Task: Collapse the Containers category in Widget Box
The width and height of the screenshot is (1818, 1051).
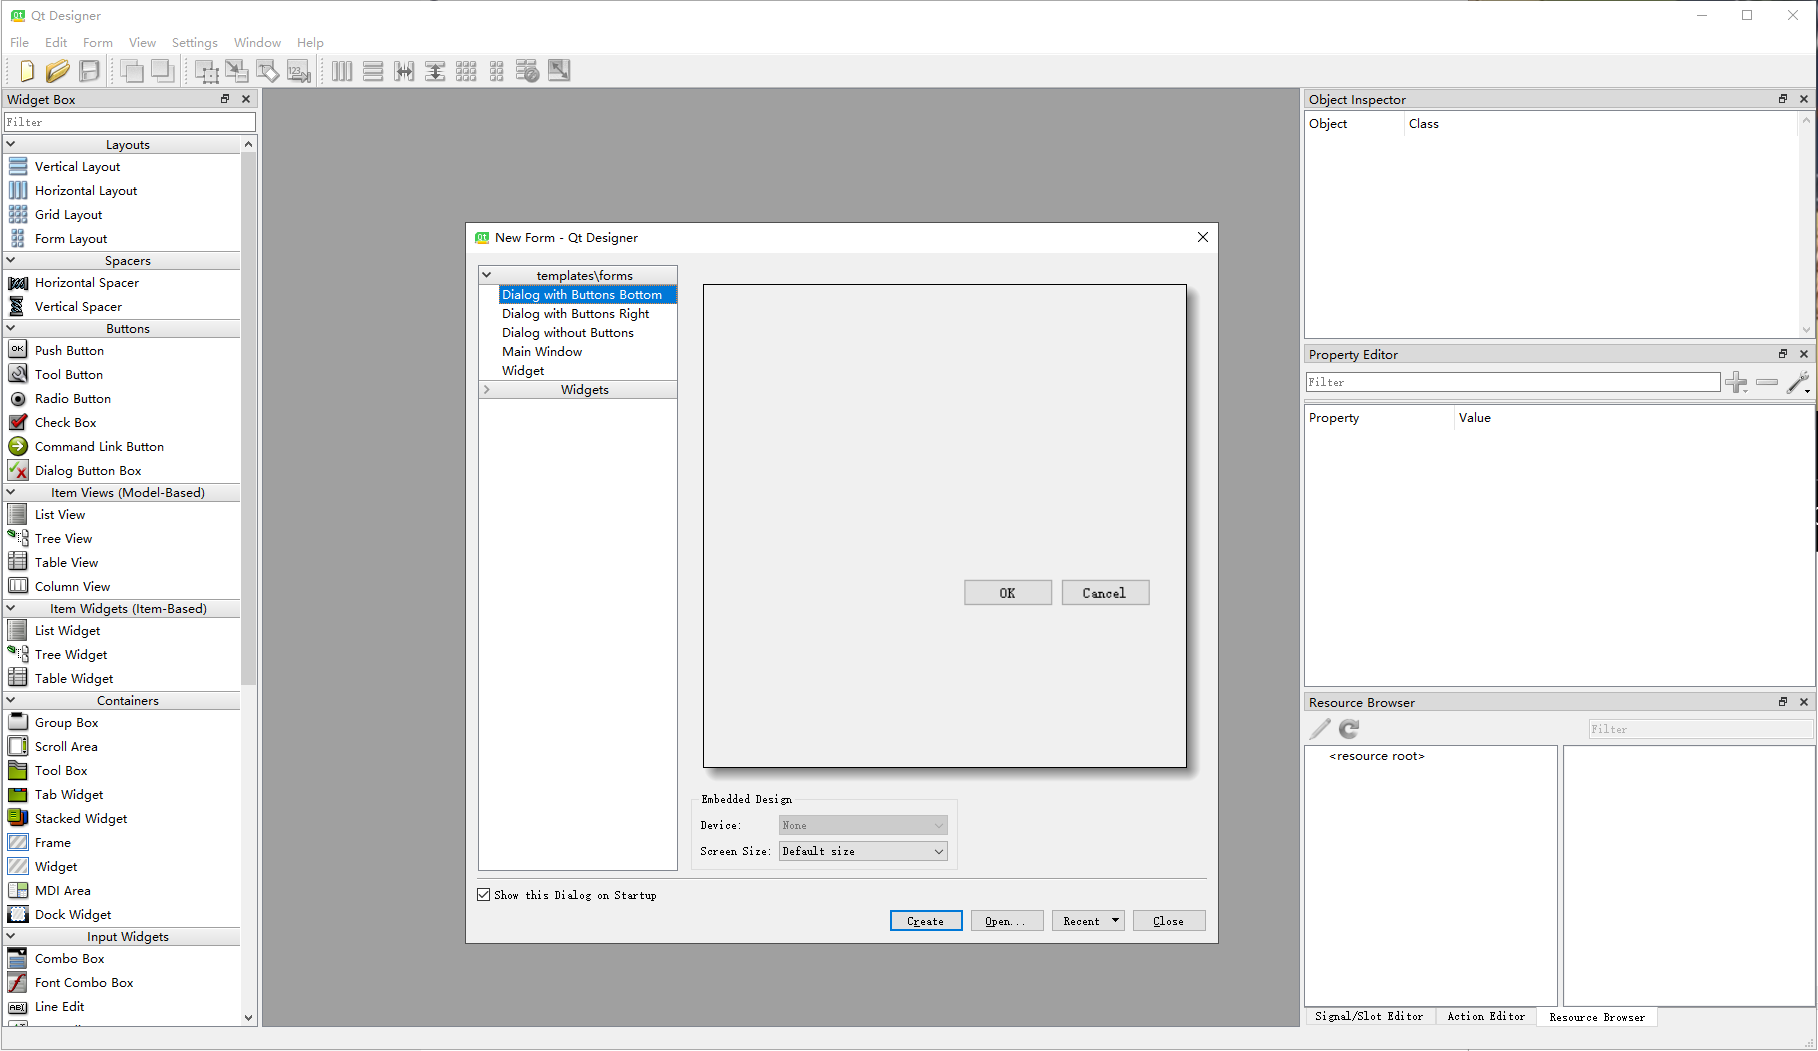Action: (x=11, y=700)
